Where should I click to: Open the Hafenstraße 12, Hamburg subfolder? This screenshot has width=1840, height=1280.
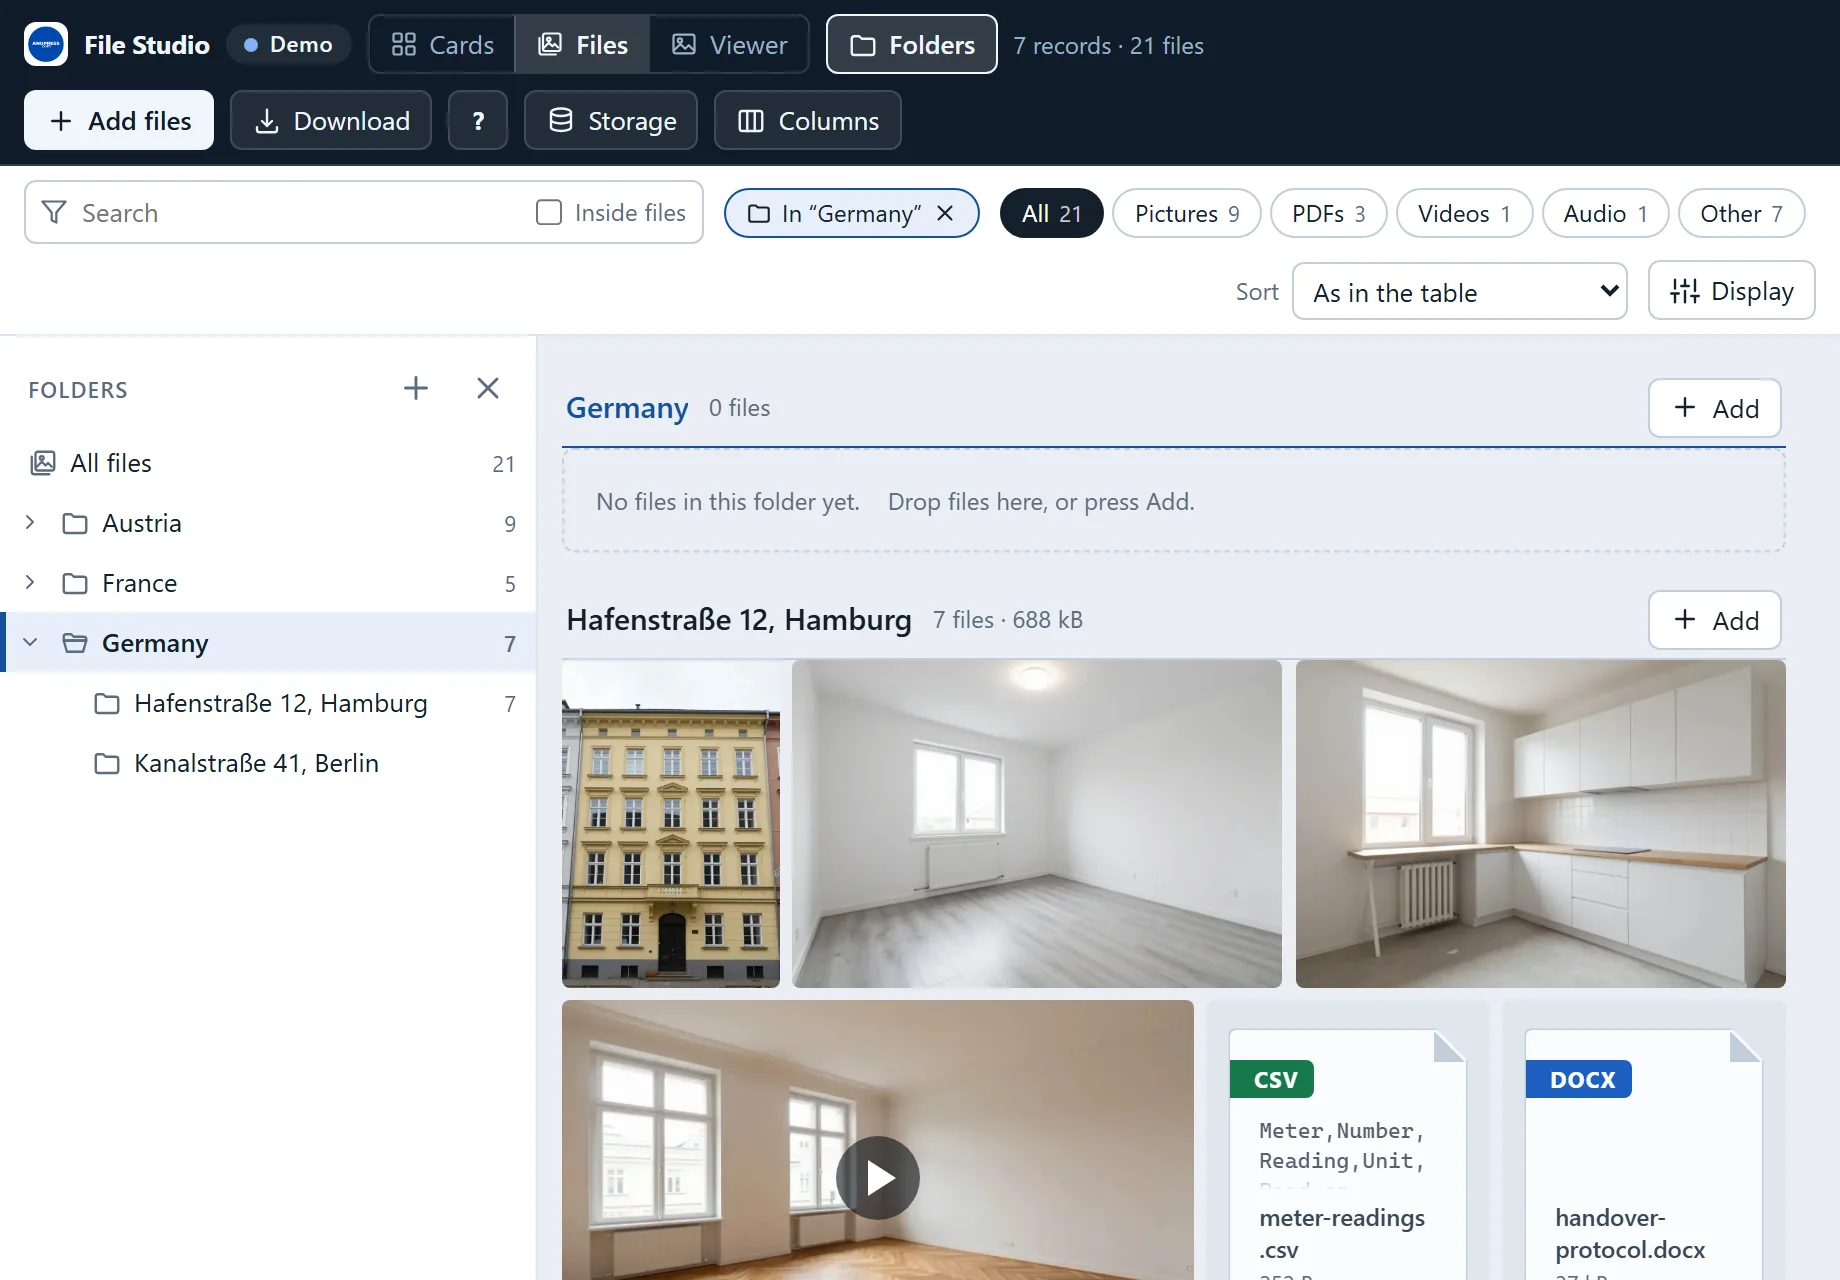pyautogui.click(x=268, y=703)
